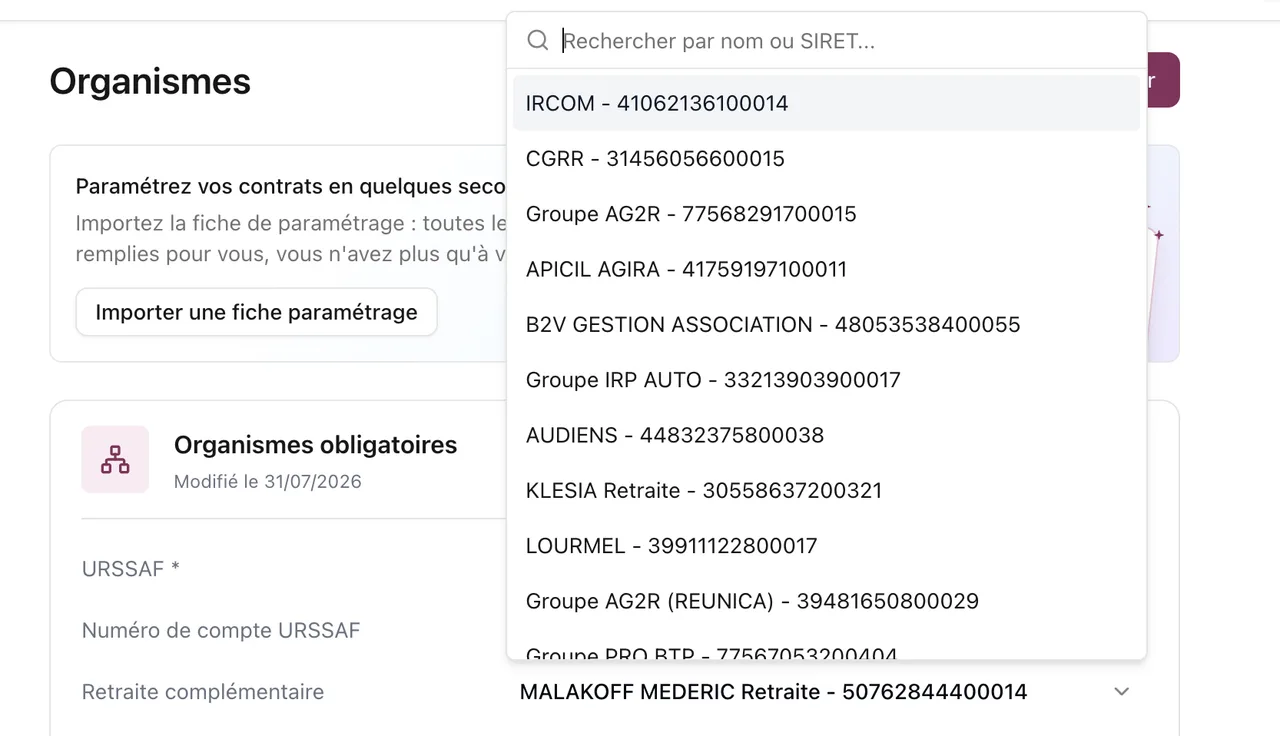This screenshot has width=1280, height=736.
Task: Select B2V GESTION ASSOCIATION option
Action: click(x=826, y=324)
